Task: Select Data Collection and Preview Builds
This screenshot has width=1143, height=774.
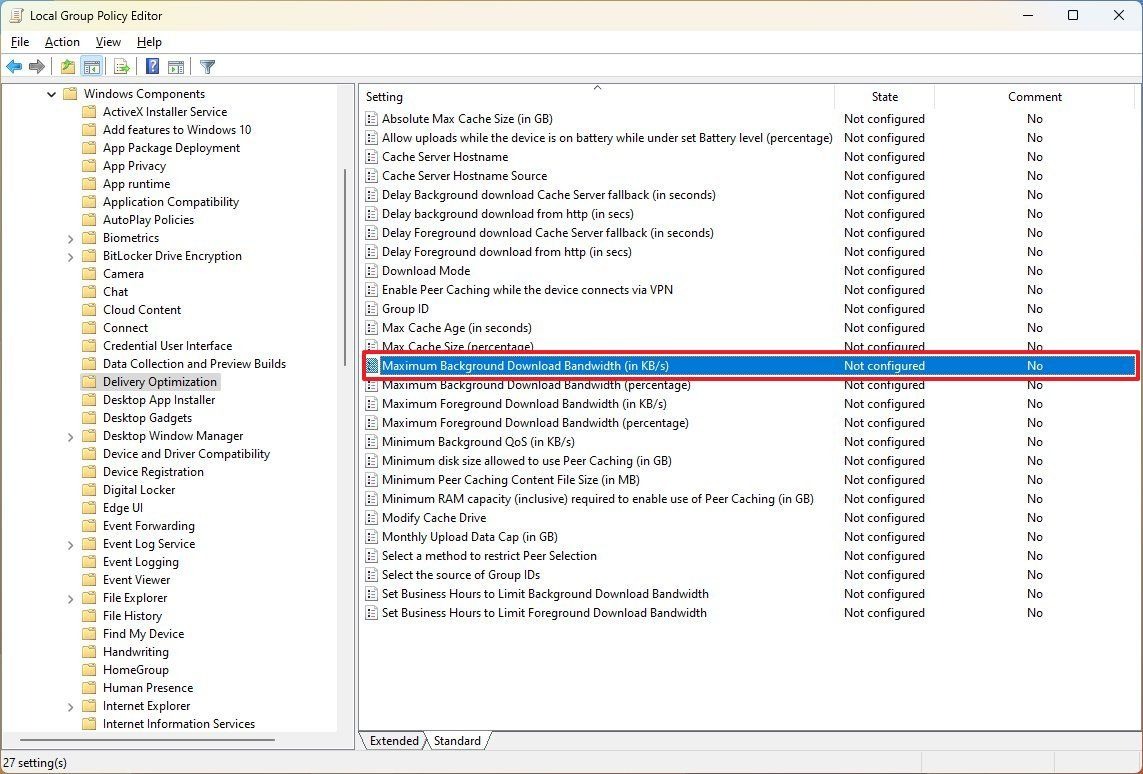Action: click(x=194, y=364)
